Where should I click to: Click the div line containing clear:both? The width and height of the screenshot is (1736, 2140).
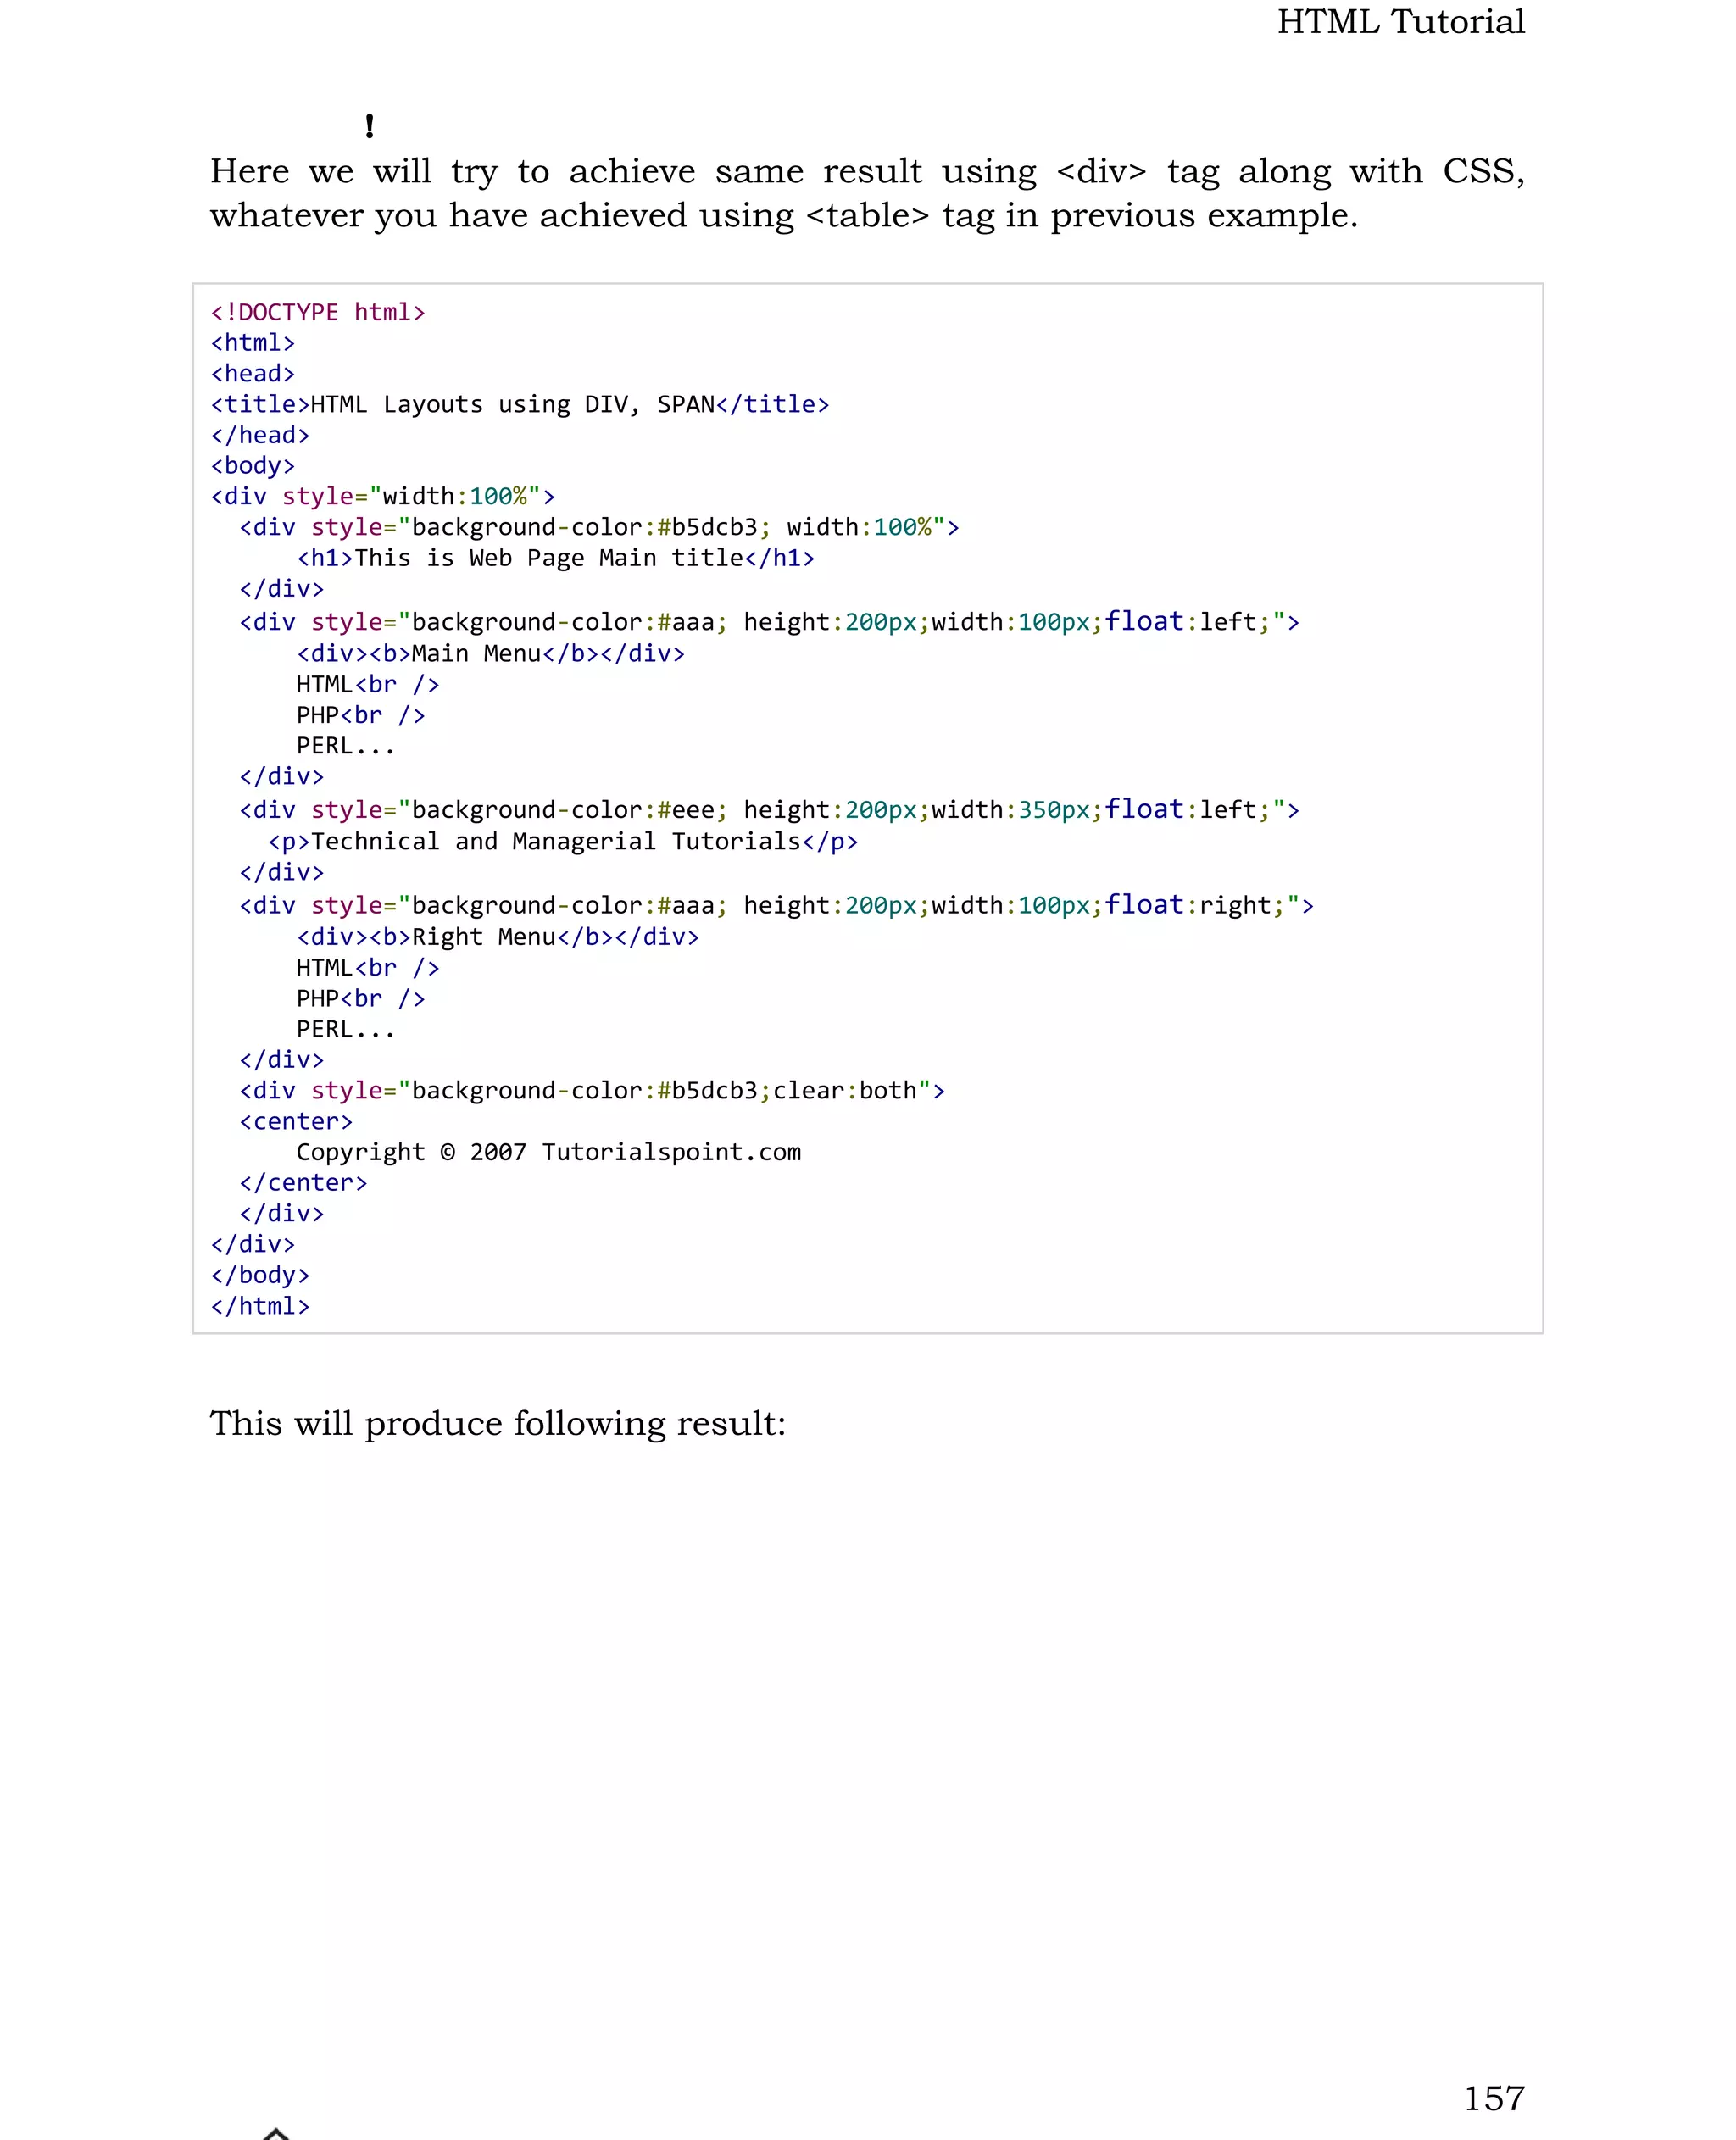[593, 1091]
